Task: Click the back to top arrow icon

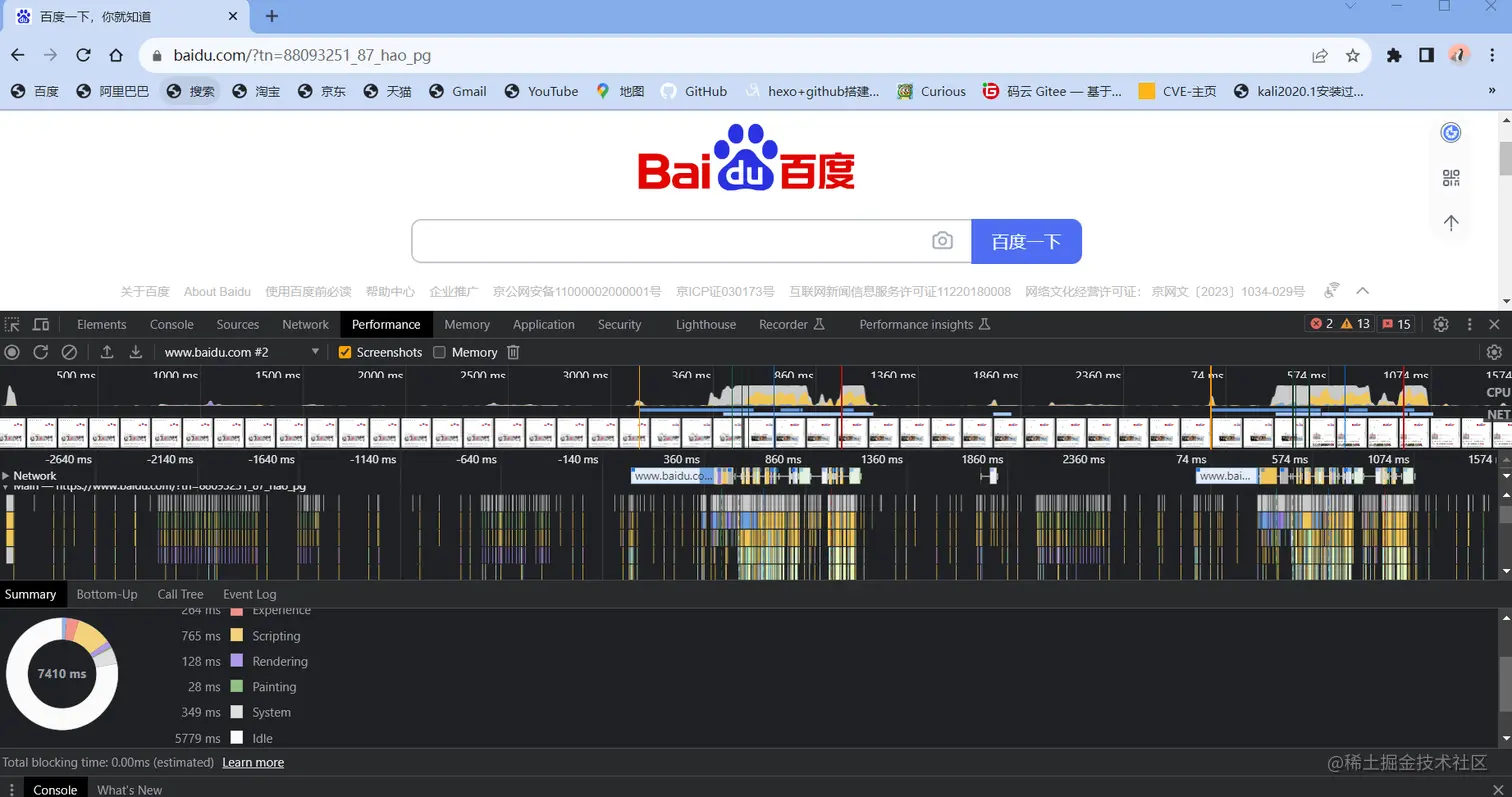Action: click(1451, 222)
